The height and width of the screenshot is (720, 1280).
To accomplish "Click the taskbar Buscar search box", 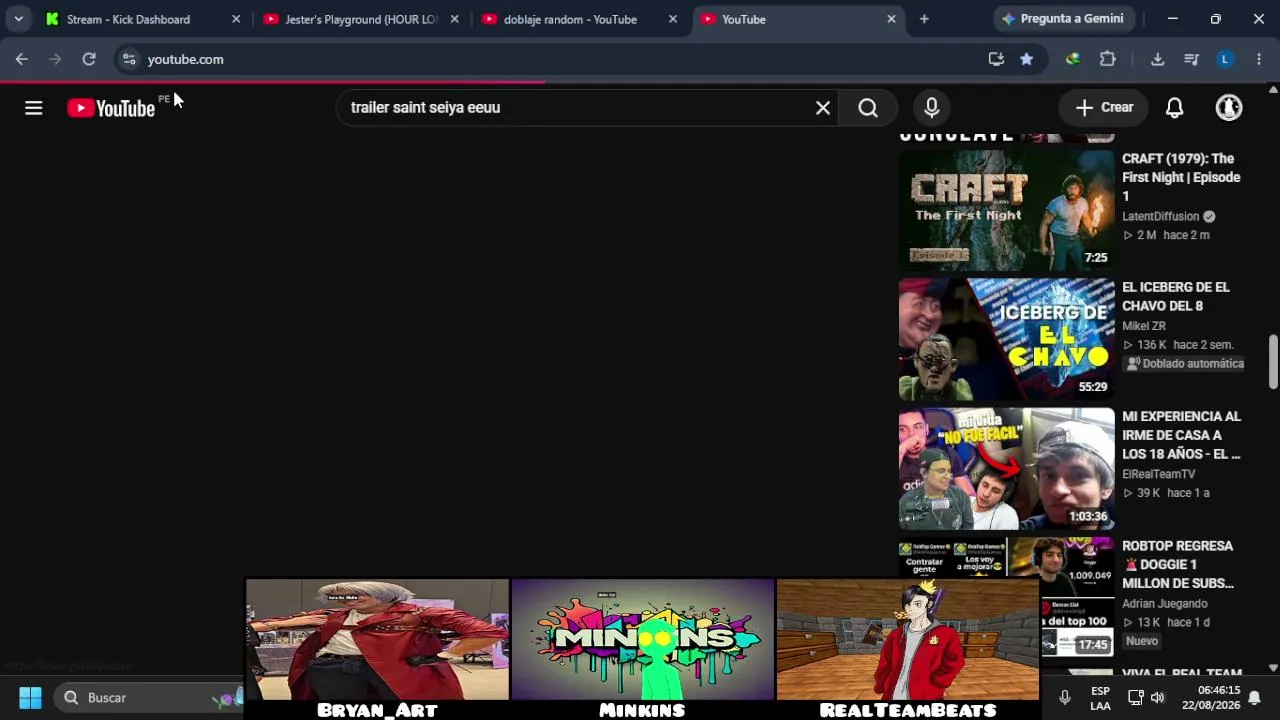I will coord(148,698).
